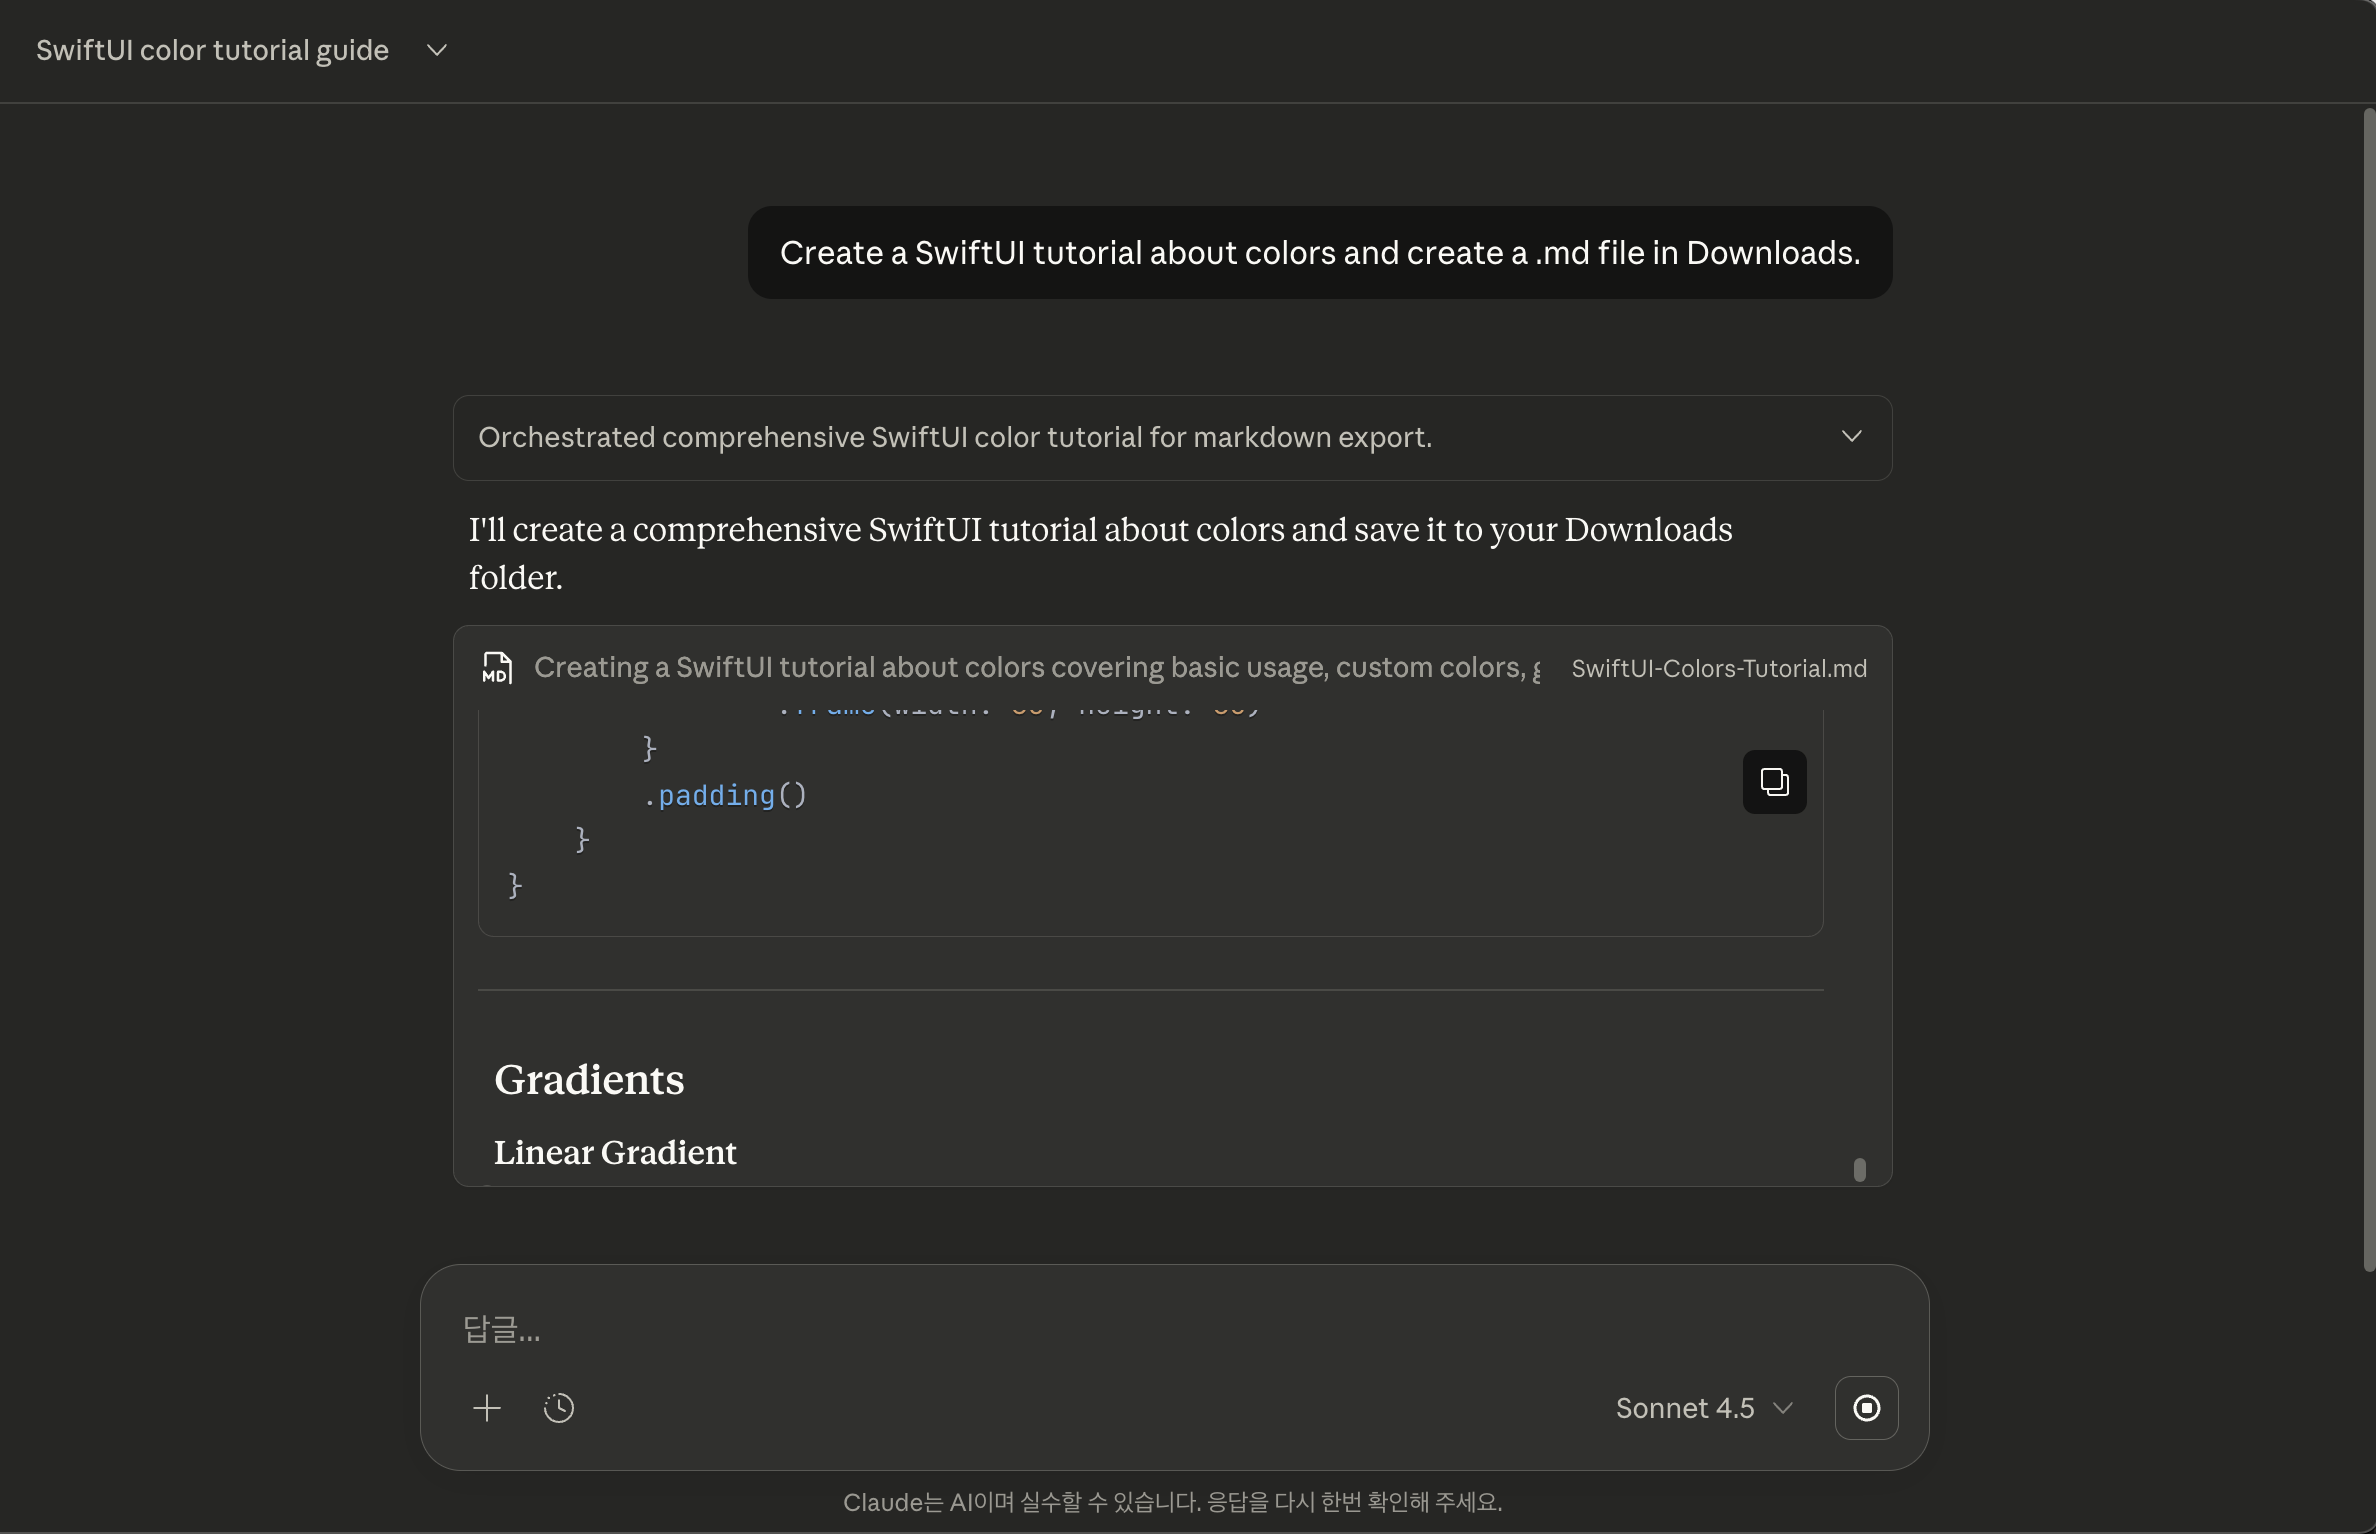Click the plus attachment icon
Screen dimensions: 2376x1534
coord(487,1408)
